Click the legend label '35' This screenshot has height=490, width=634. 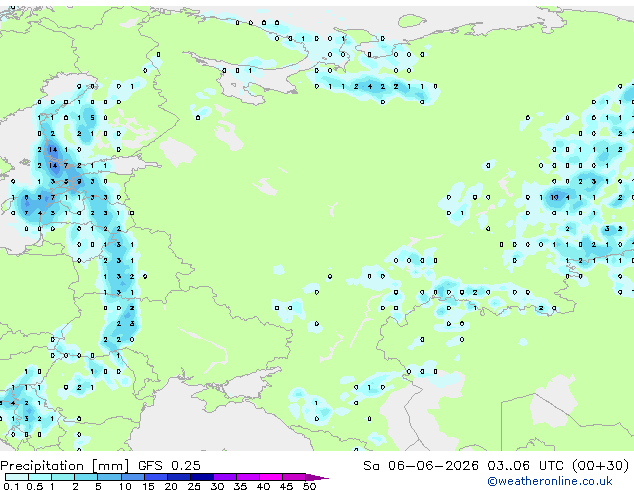(x=240, y=486)
